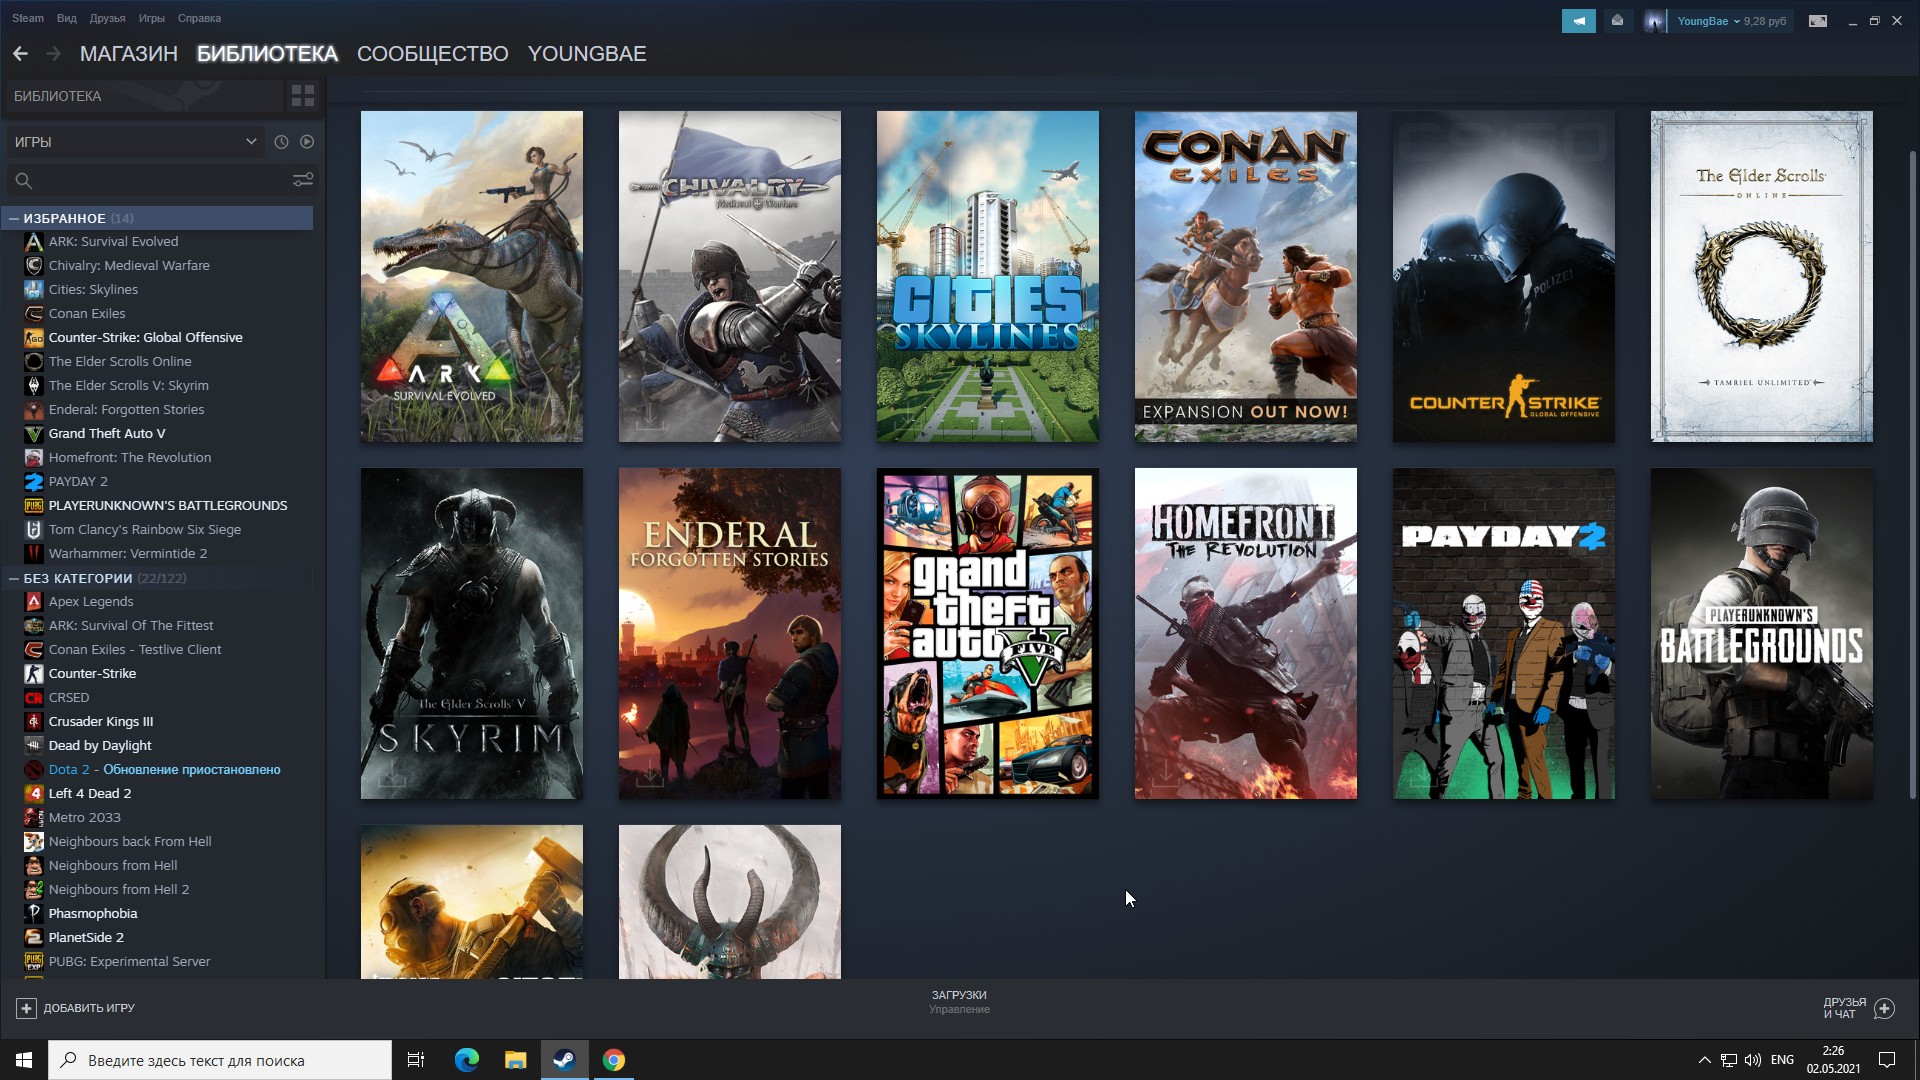Viewport: 1920px width, 1080px height.
Task: Select Counter-Strike: Global Offensive in sidebar
Action: click(146, 338)
